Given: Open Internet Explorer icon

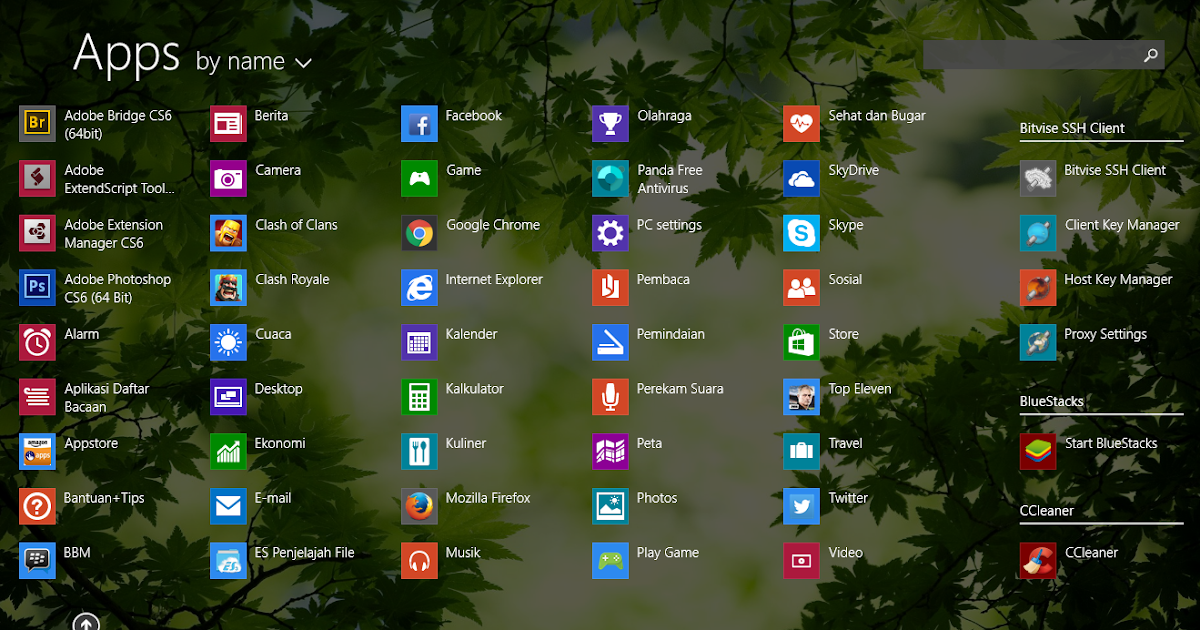Looking at the screenshot, I should [419, 288].
